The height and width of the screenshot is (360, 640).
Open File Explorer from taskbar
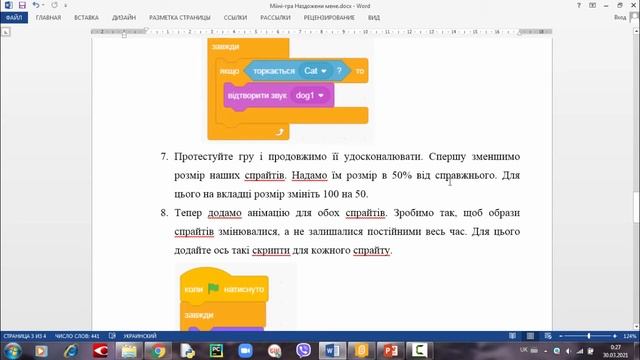pos(129,351)
